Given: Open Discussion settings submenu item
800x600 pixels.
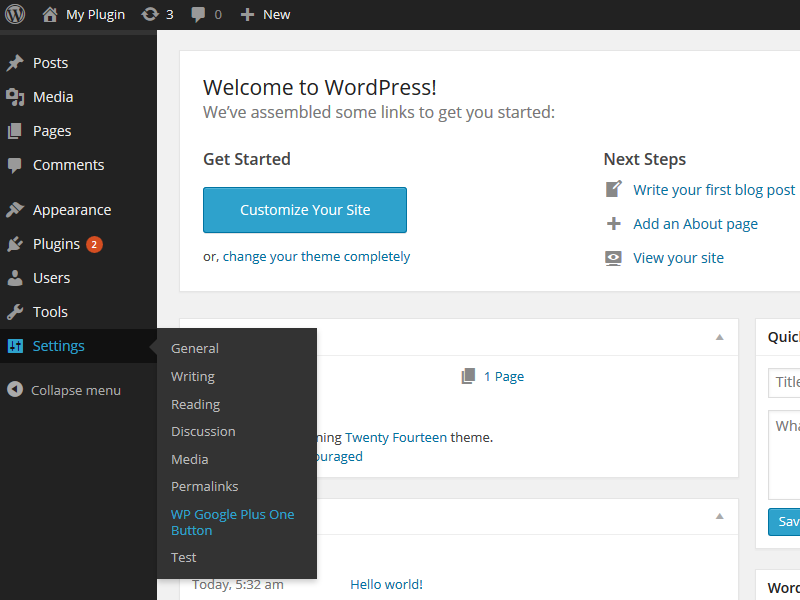Looking at the screenshot, I should point(203,432).
